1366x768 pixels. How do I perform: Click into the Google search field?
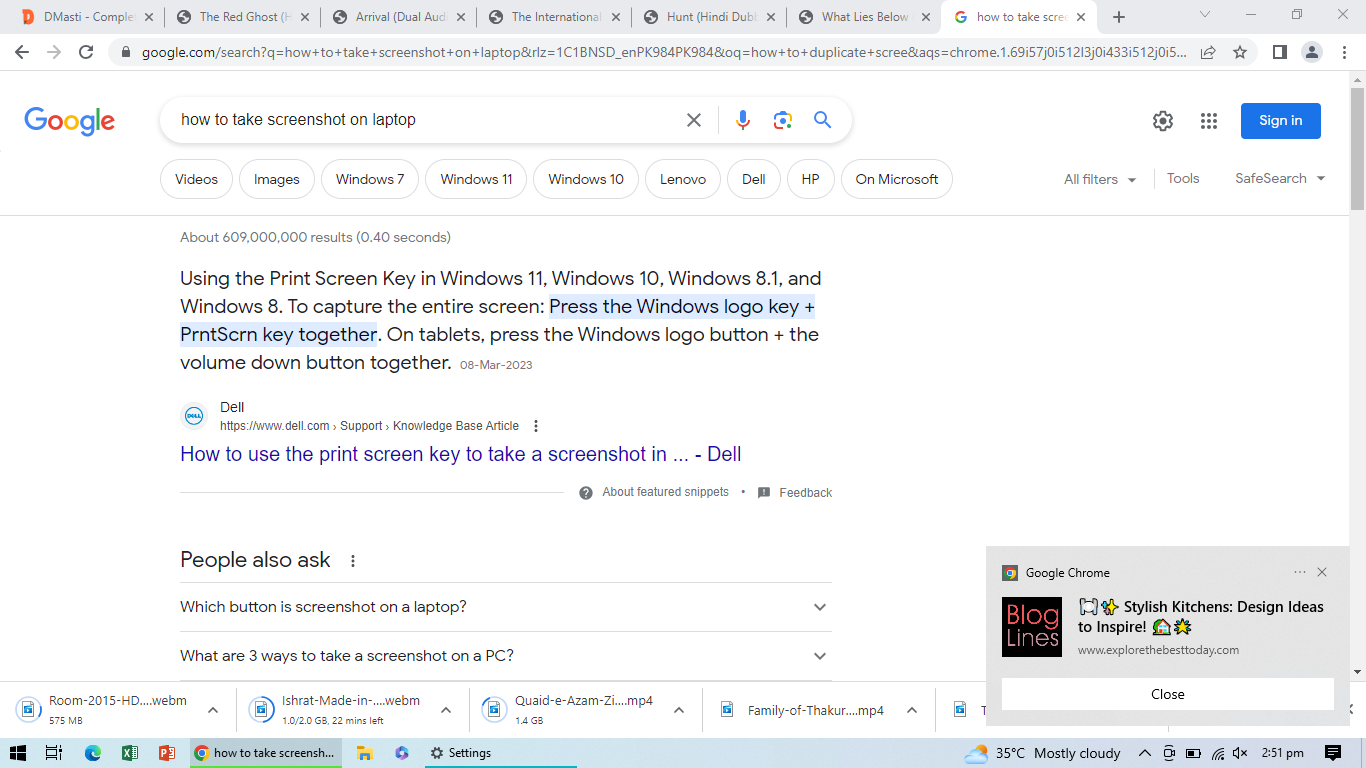[420, 120]
